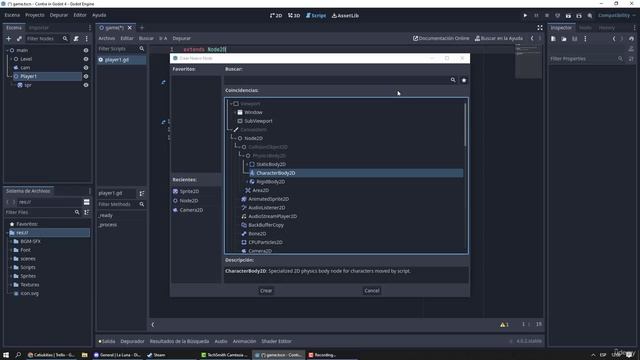
Task: Click Camera2D icon in Recientes list
Action: pyautogui.click(x=176, y=210)
